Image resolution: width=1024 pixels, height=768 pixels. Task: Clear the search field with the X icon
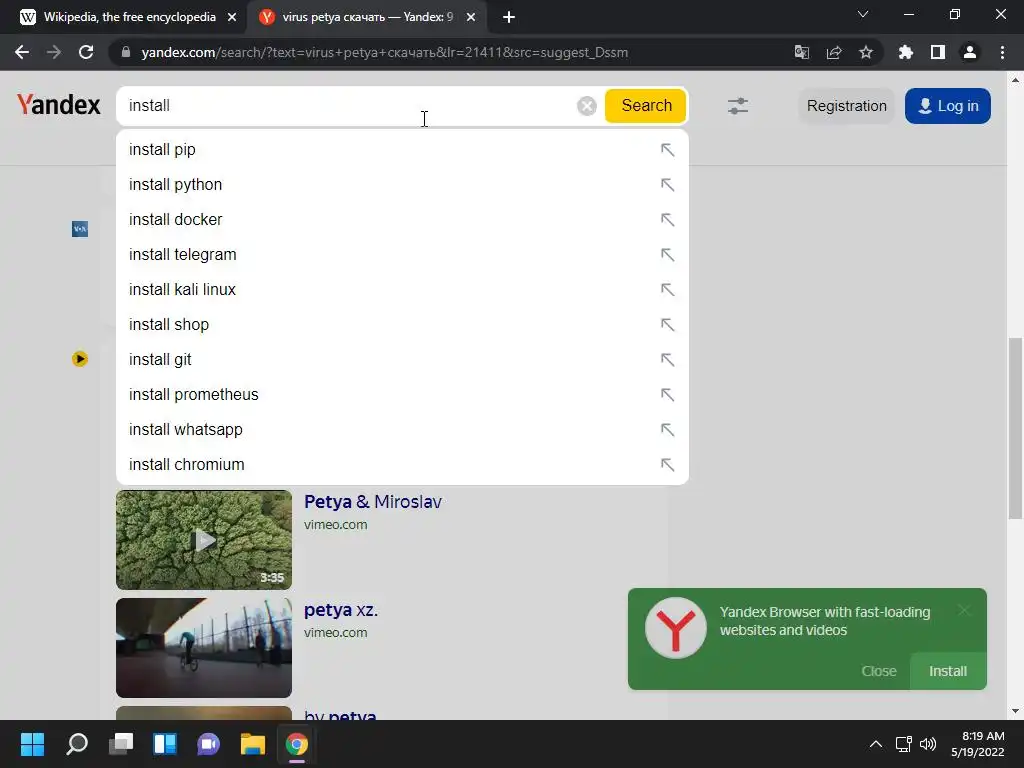(x=586, y=106)
